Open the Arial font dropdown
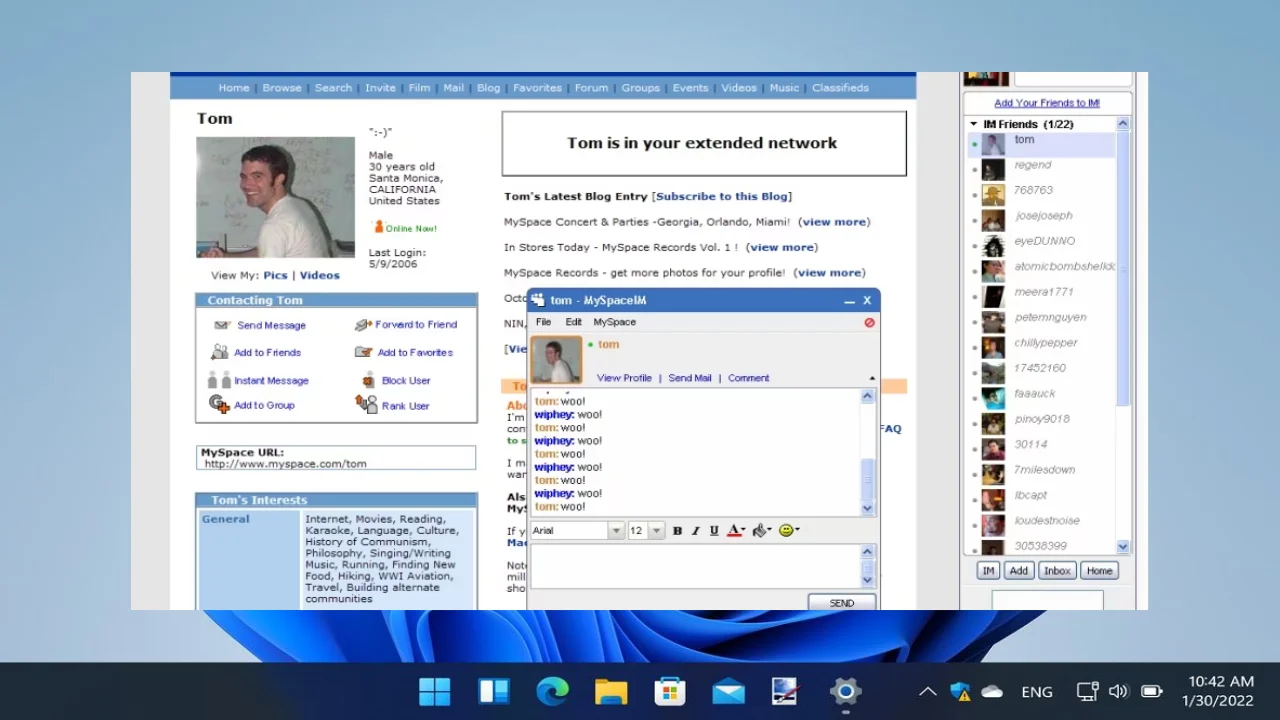 [x=616, y=531]
